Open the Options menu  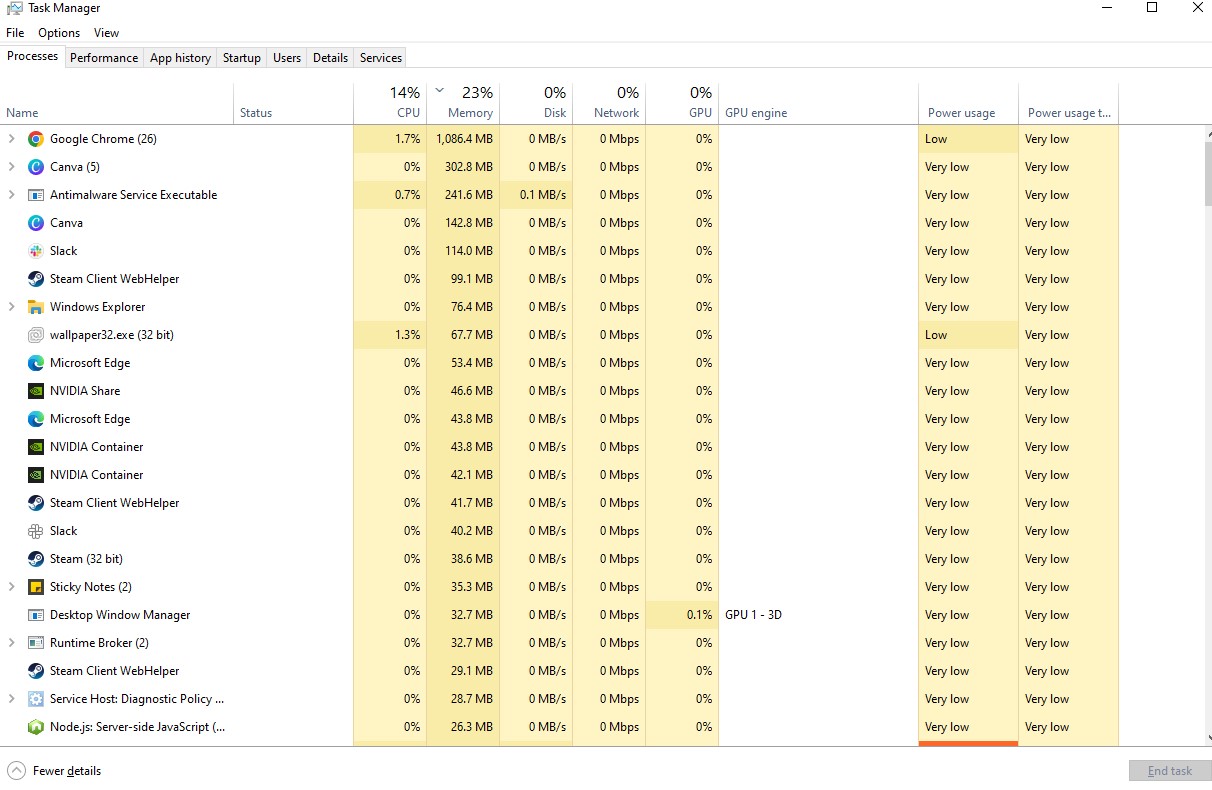pos(59,33)
